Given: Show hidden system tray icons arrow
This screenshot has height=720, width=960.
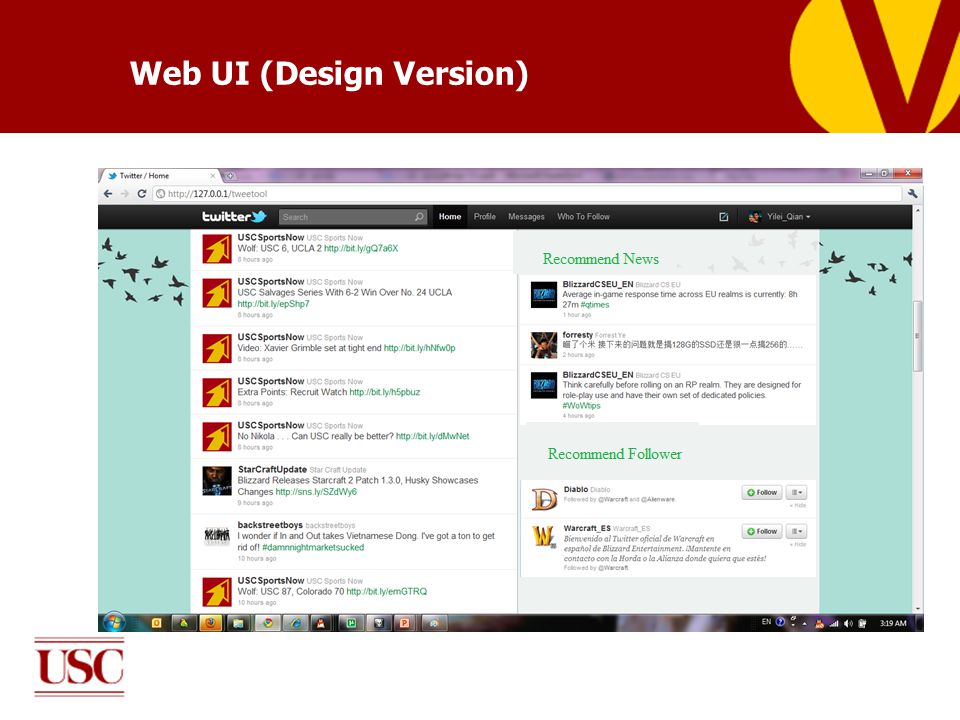Looking at the screenshot, I should (x=804, y=624).
